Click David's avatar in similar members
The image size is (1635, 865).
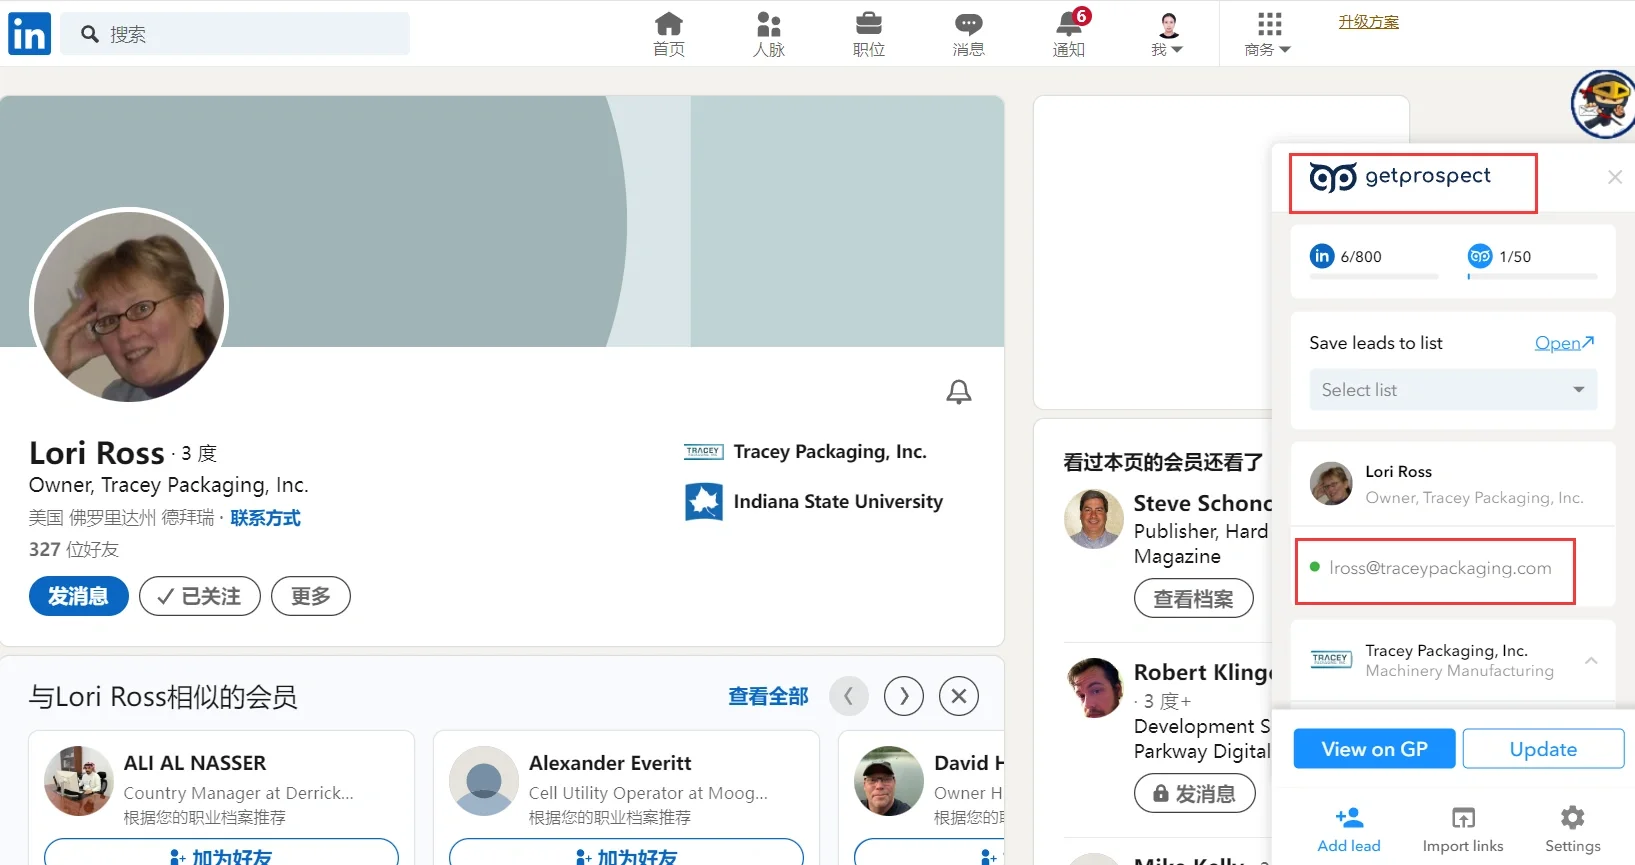click(889, 781)
